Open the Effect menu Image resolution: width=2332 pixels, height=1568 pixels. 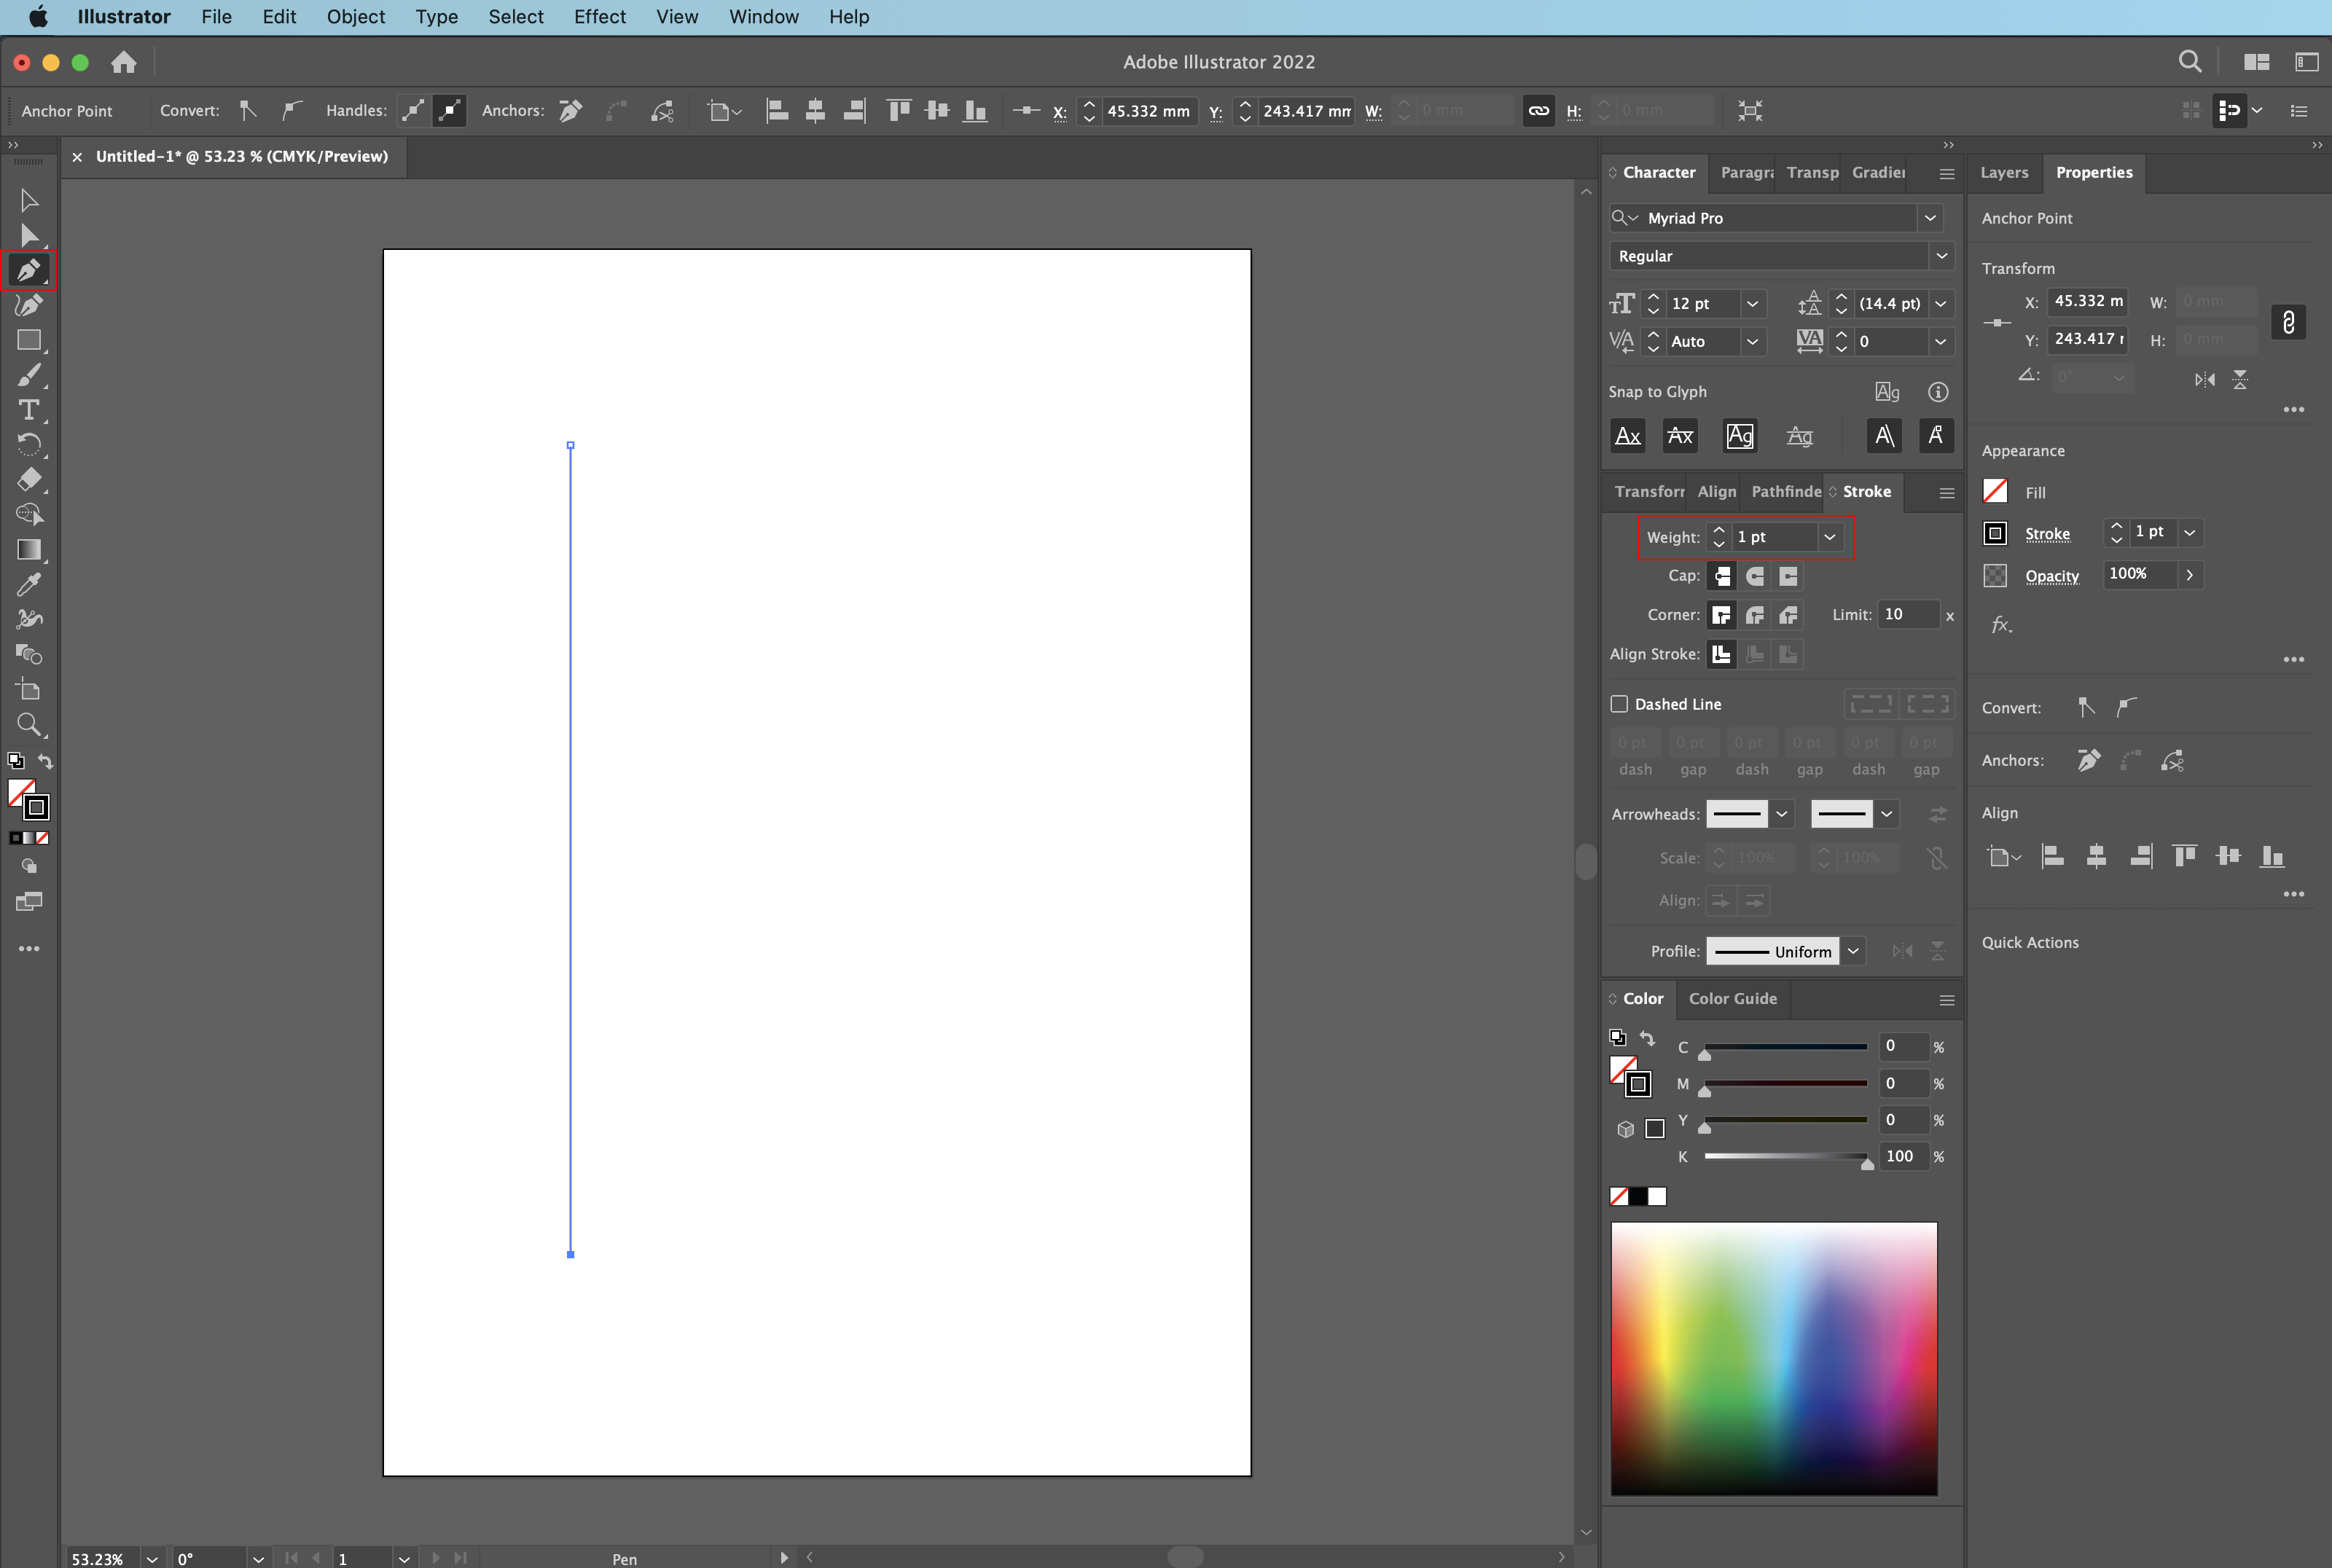point(599,17)
